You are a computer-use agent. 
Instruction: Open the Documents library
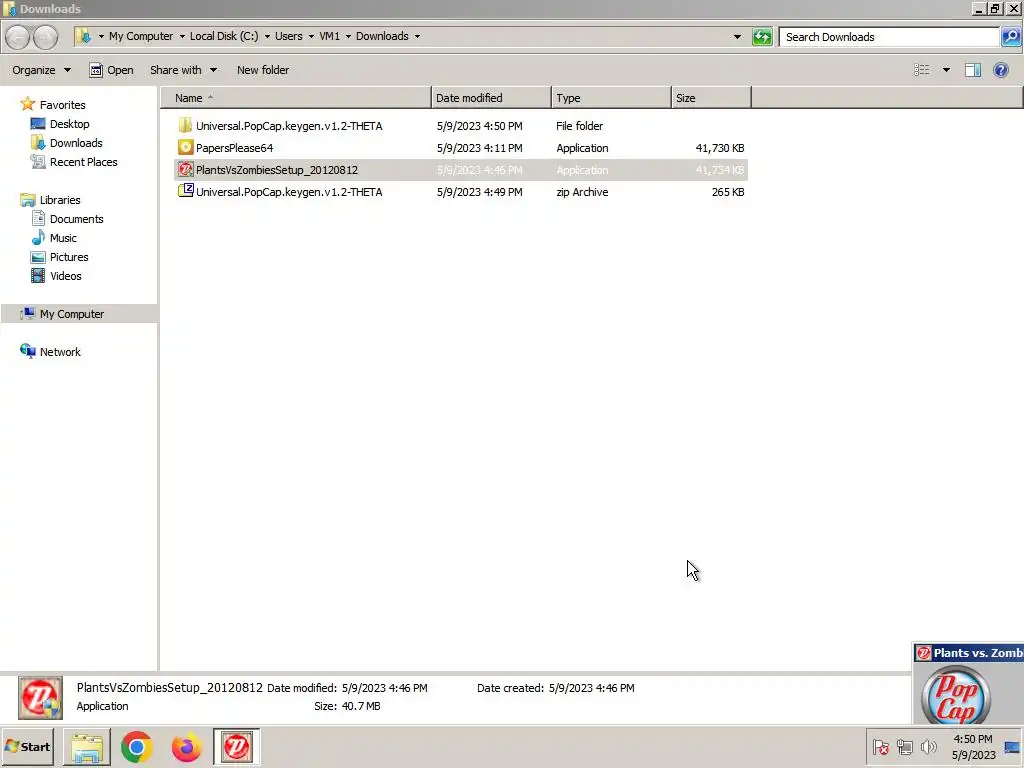click(x=76, y=219)
